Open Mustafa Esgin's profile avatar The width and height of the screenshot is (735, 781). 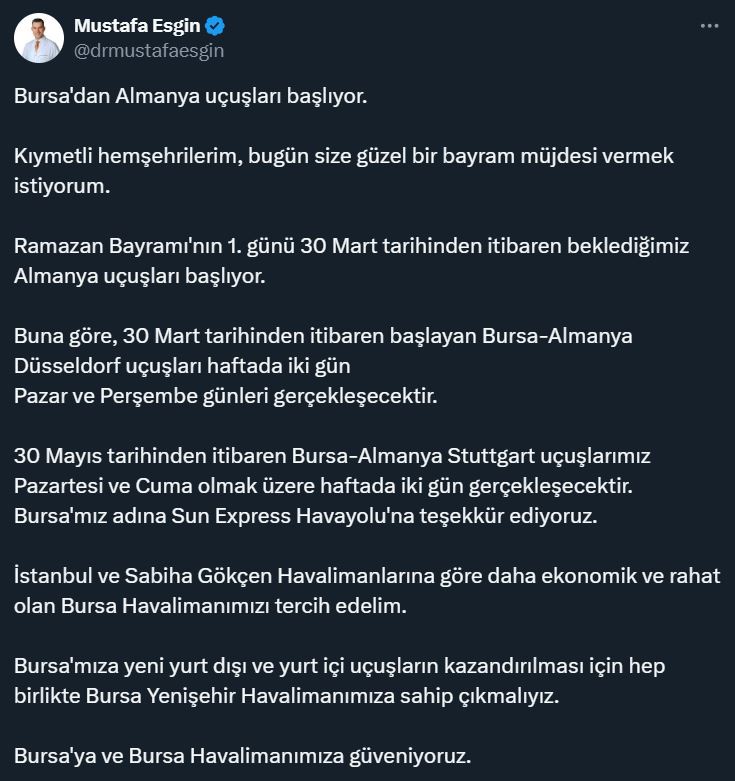(39, 38)
